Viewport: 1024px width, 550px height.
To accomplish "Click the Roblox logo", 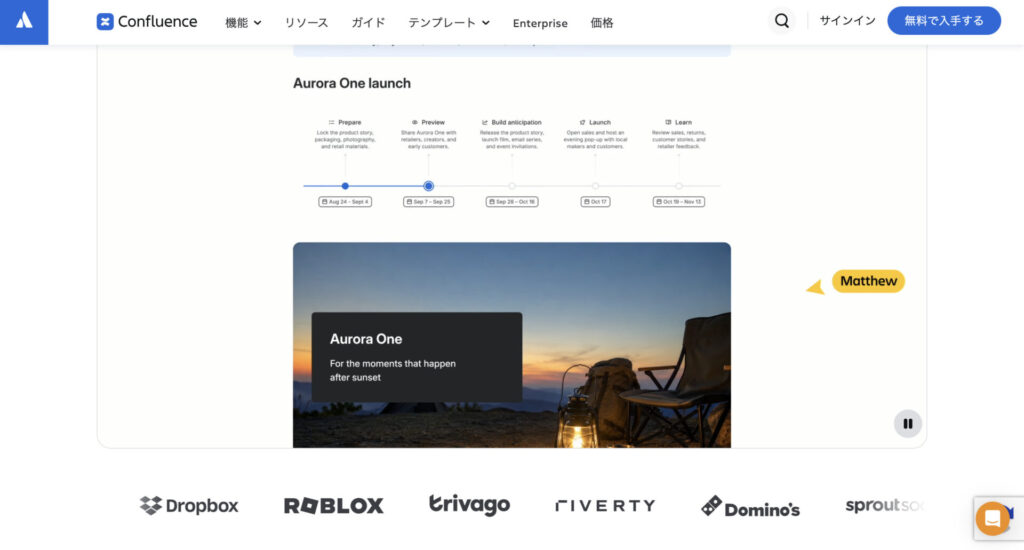I will click(x=334, y=506).
